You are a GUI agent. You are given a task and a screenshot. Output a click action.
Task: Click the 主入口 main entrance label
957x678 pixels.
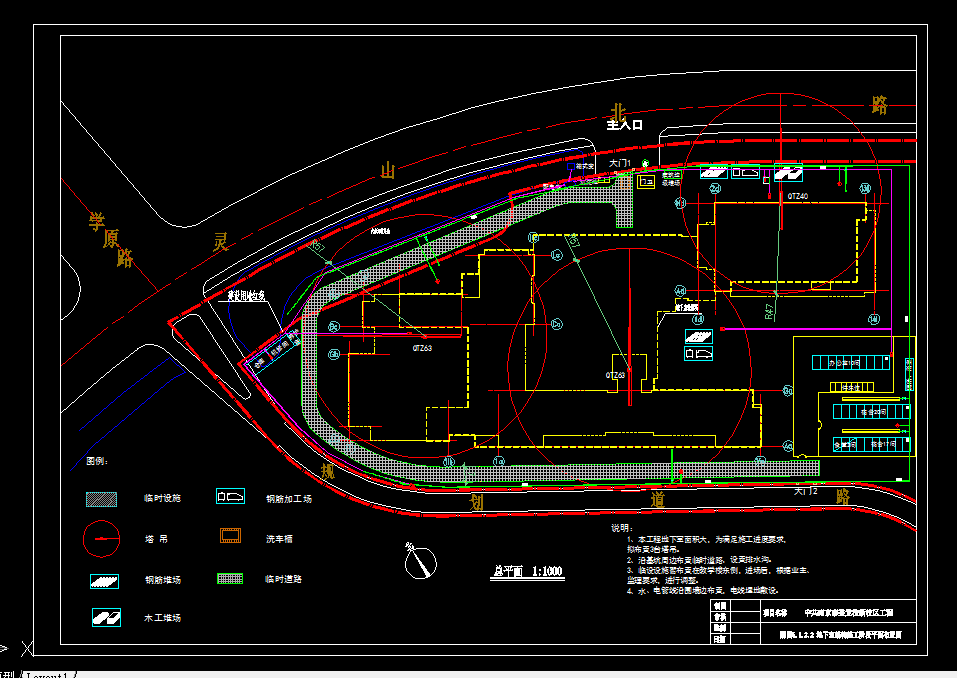(624, 125)
